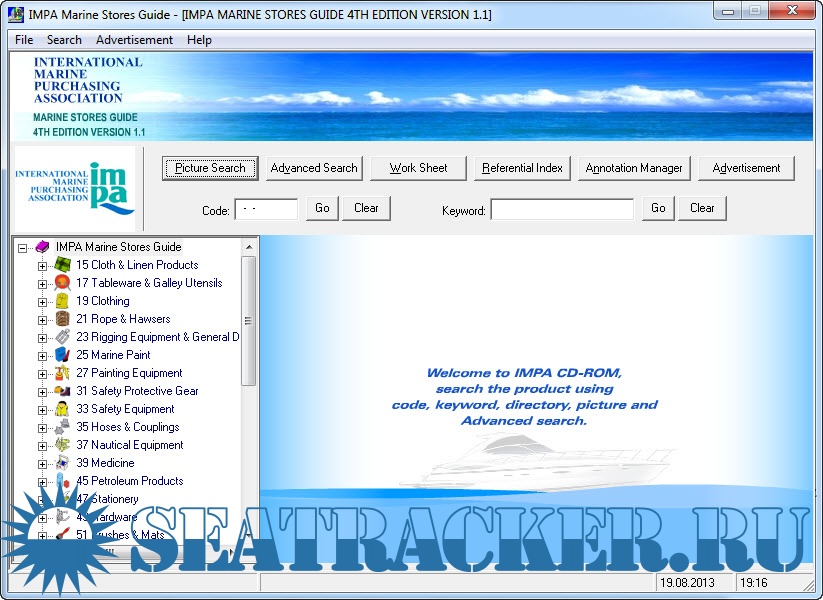The image size is (823, 600).
Task: Collapse the IMPA Marine Stores Guide root
Action: (x=23, y=248)
